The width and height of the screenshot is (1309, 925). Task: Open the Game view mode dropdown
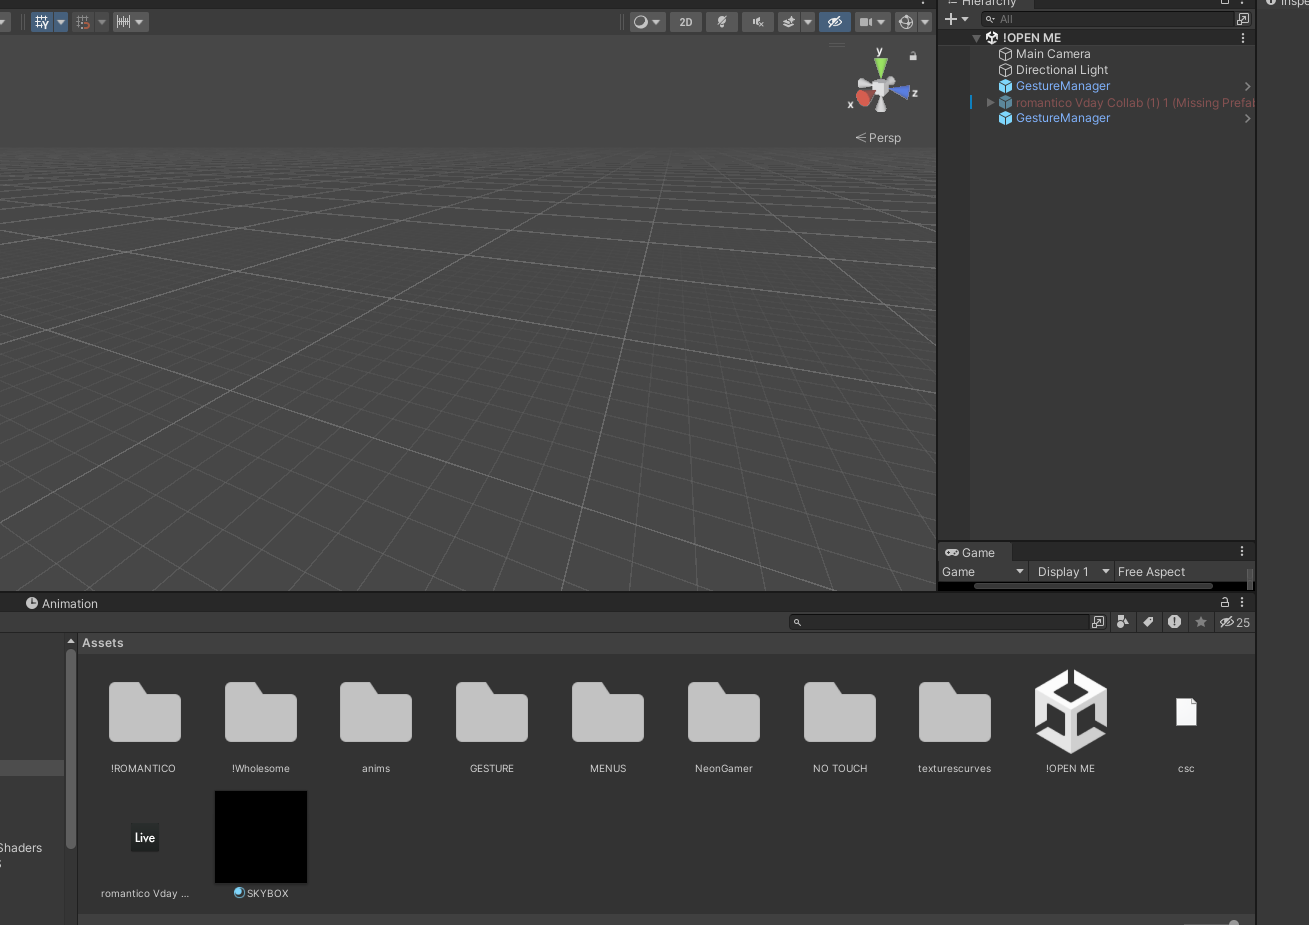pyautogui.click(x=984, y=572)
